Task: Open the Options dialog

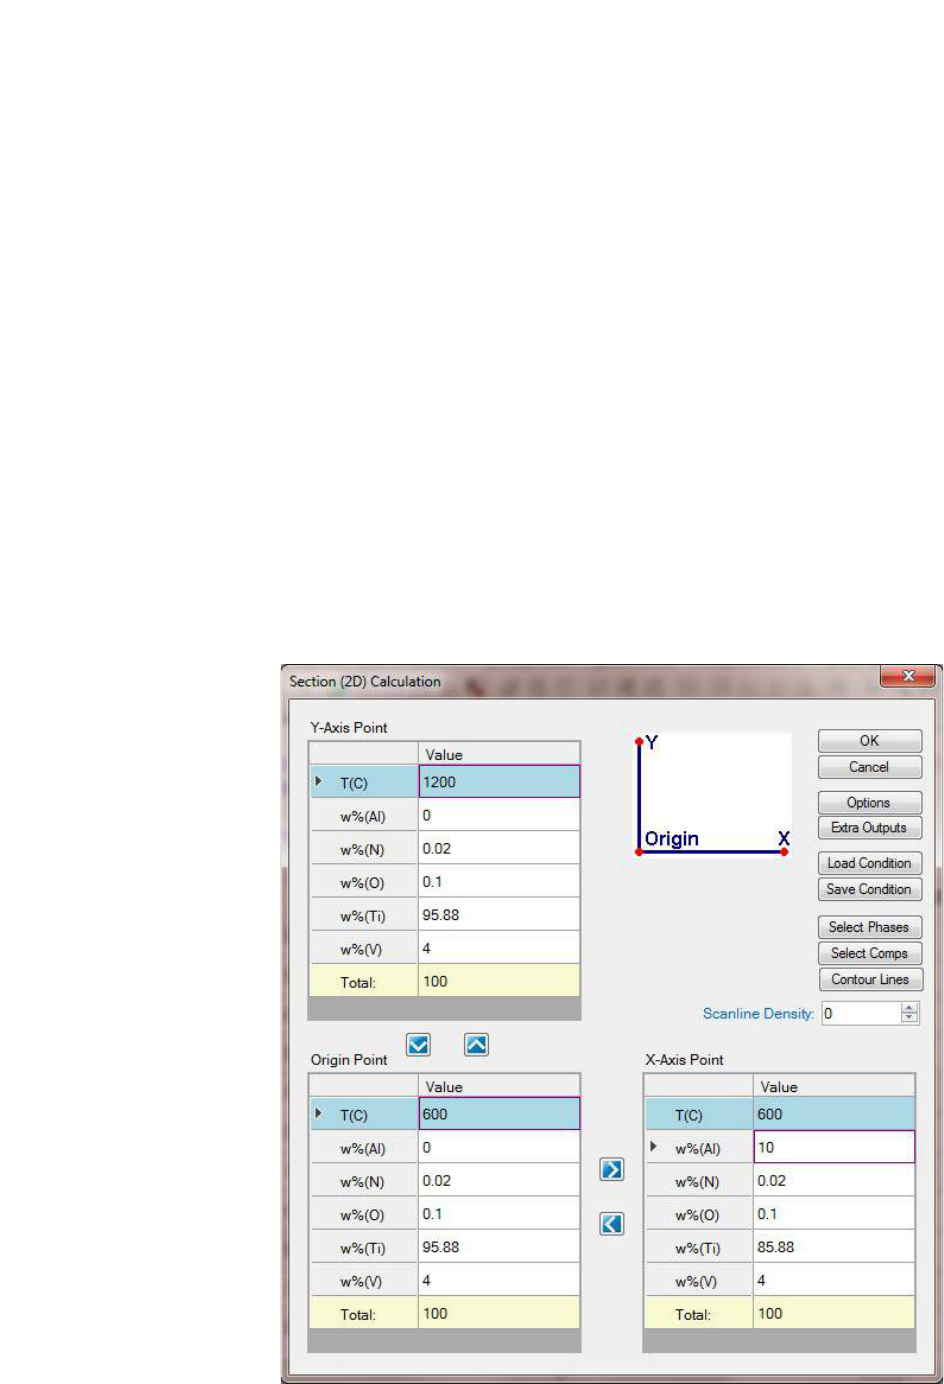Action: point(869,802)
